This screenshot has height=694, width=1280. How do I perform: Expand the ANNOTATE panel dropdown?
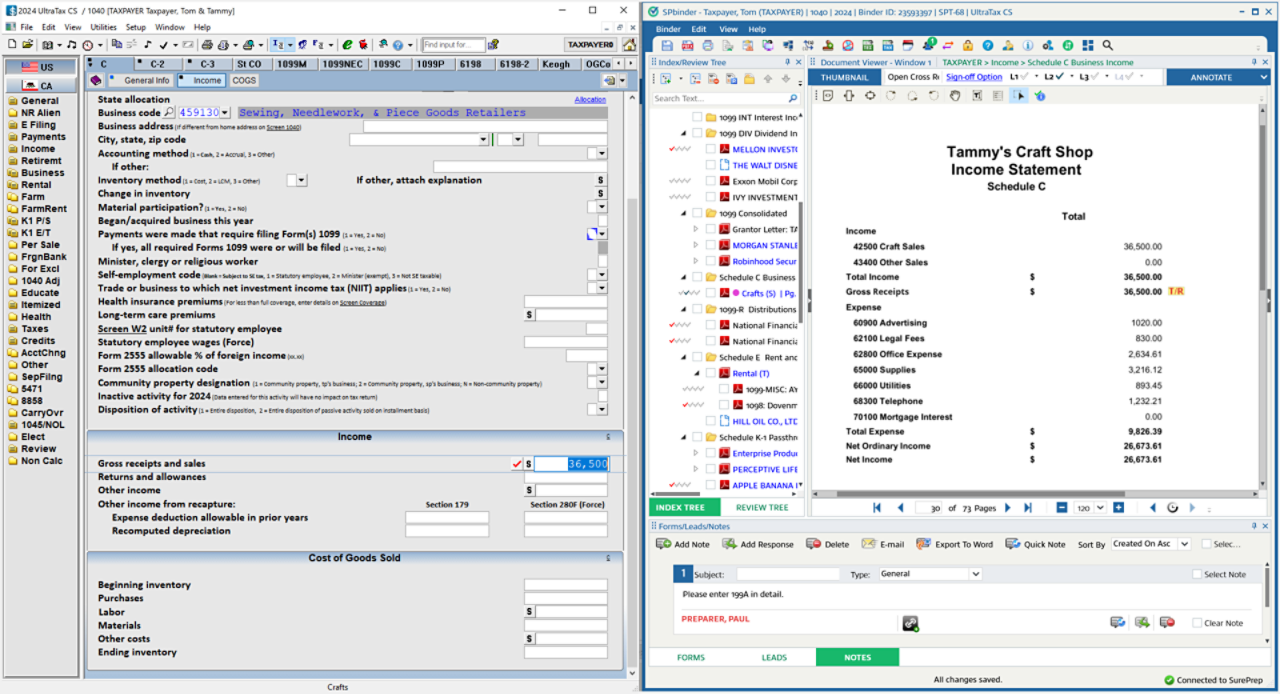click(1263, 77)
